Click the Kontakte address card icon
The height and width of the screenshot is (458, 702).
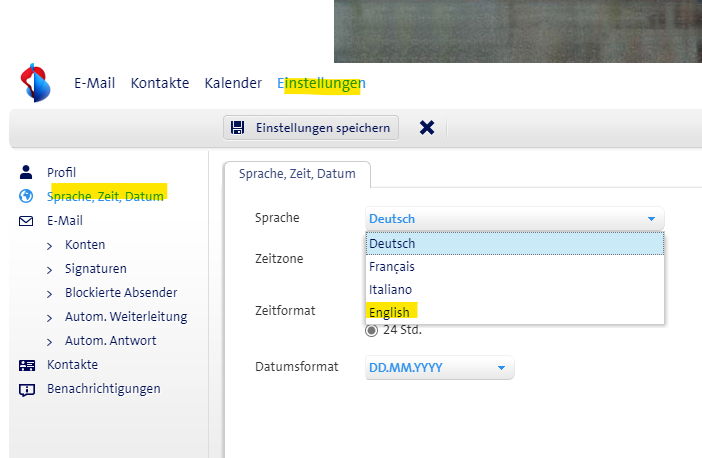point(27,365)
